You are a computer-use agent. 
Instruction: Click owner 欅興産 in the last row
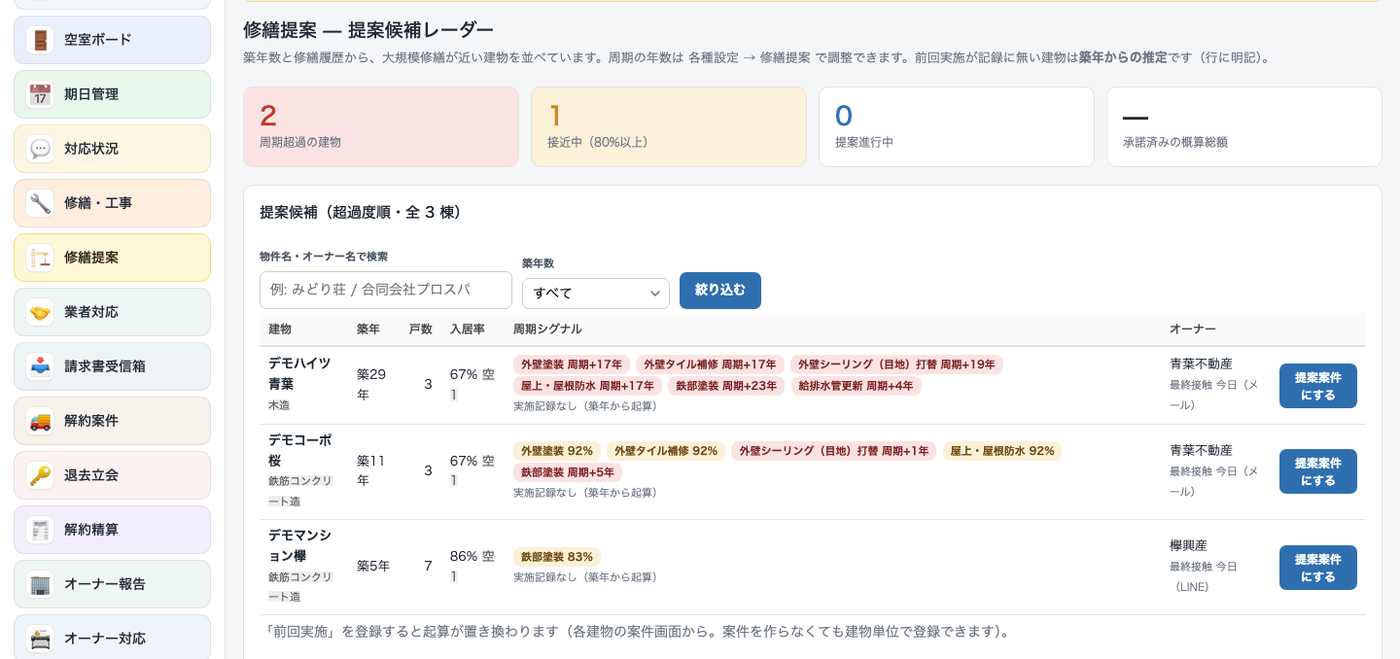[x=1189, y=546]
